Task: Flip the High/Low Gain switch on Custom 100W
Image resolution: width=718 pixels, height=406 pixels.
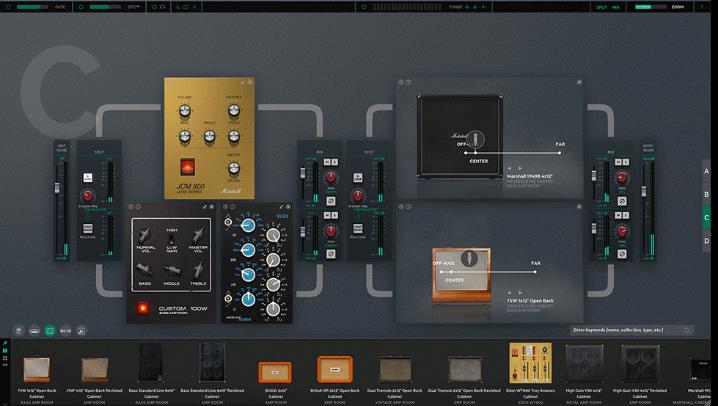Action: tap(172, 239)
